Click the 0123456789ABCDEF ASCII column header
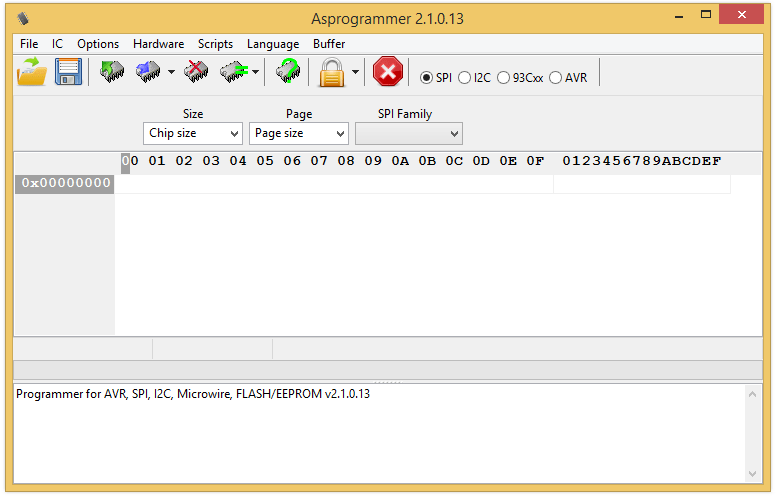This screenshot has height=496, width=778. 642,161
